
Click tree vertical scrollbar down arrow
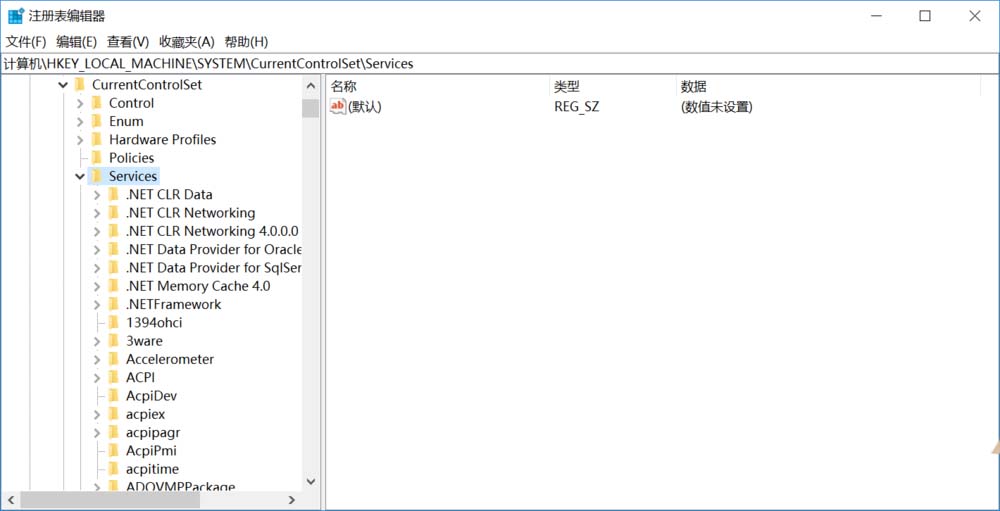pos(311,481)
